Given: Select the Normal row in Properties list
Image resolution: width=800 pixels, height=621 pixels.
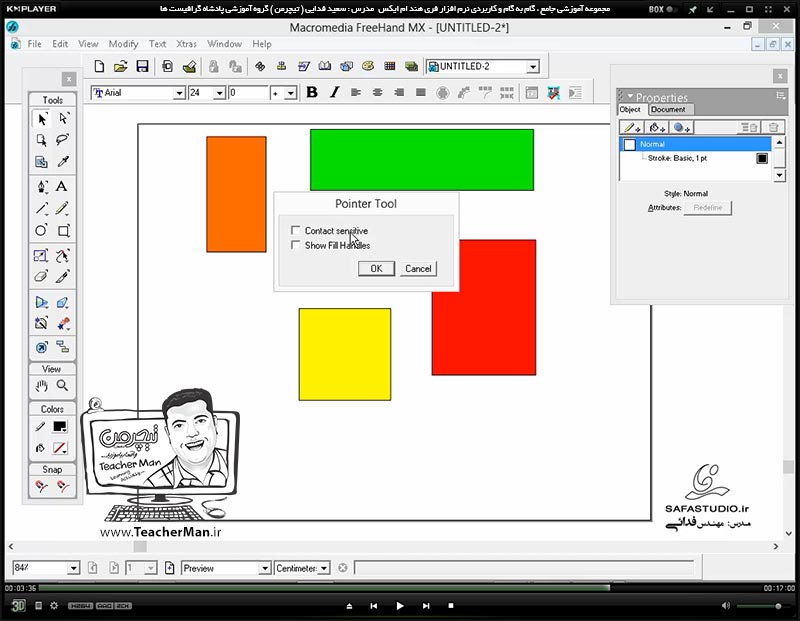Looking at the screenshot, I should [x=695, y=144].
